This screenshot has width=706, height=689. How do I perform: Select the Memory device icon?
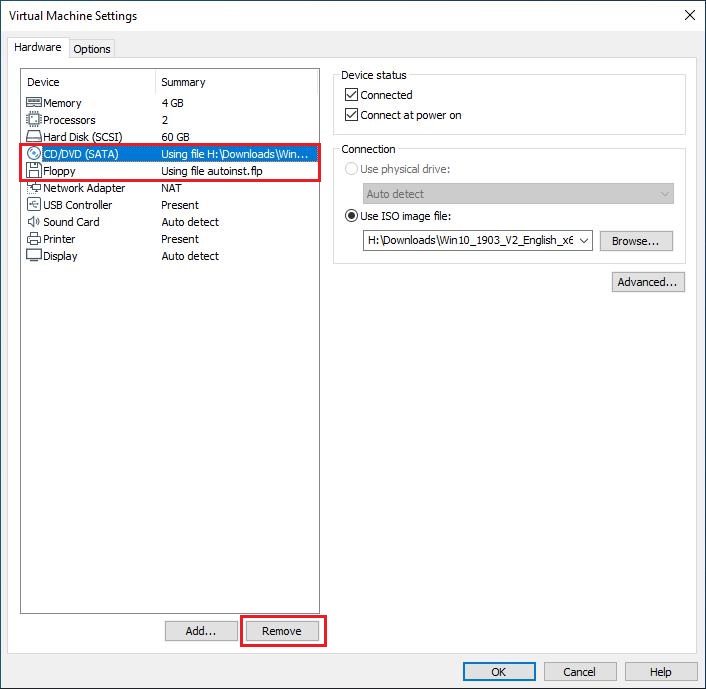pos(33,103)
